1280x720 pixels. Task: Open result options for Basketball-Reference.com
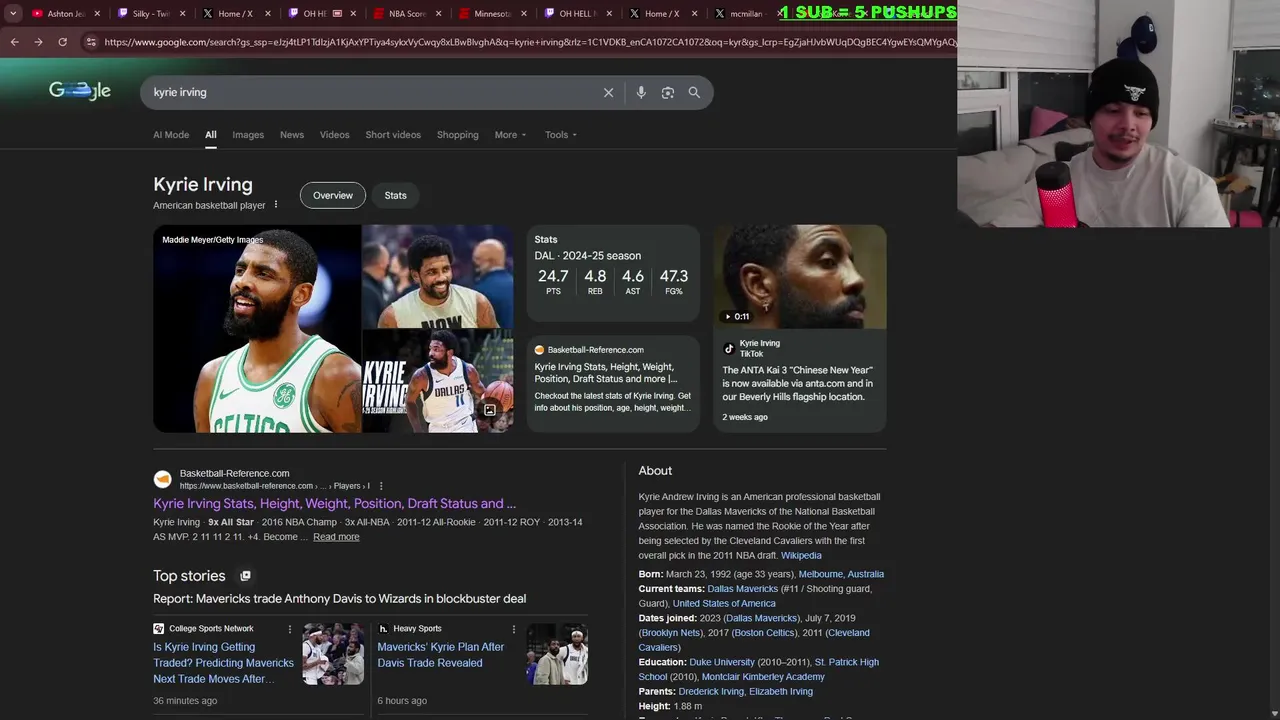click(381, 486)
